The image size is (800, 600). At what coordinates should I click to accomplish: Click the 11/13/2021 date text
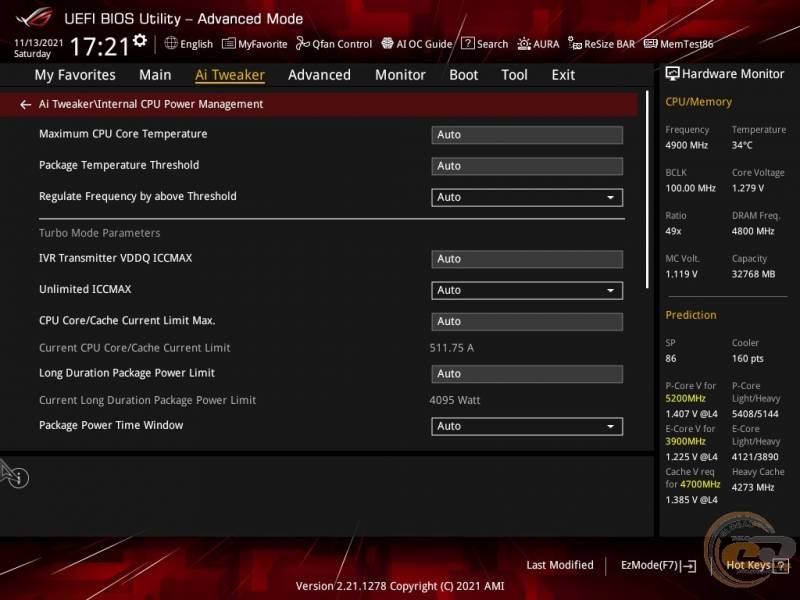(38, 42)
